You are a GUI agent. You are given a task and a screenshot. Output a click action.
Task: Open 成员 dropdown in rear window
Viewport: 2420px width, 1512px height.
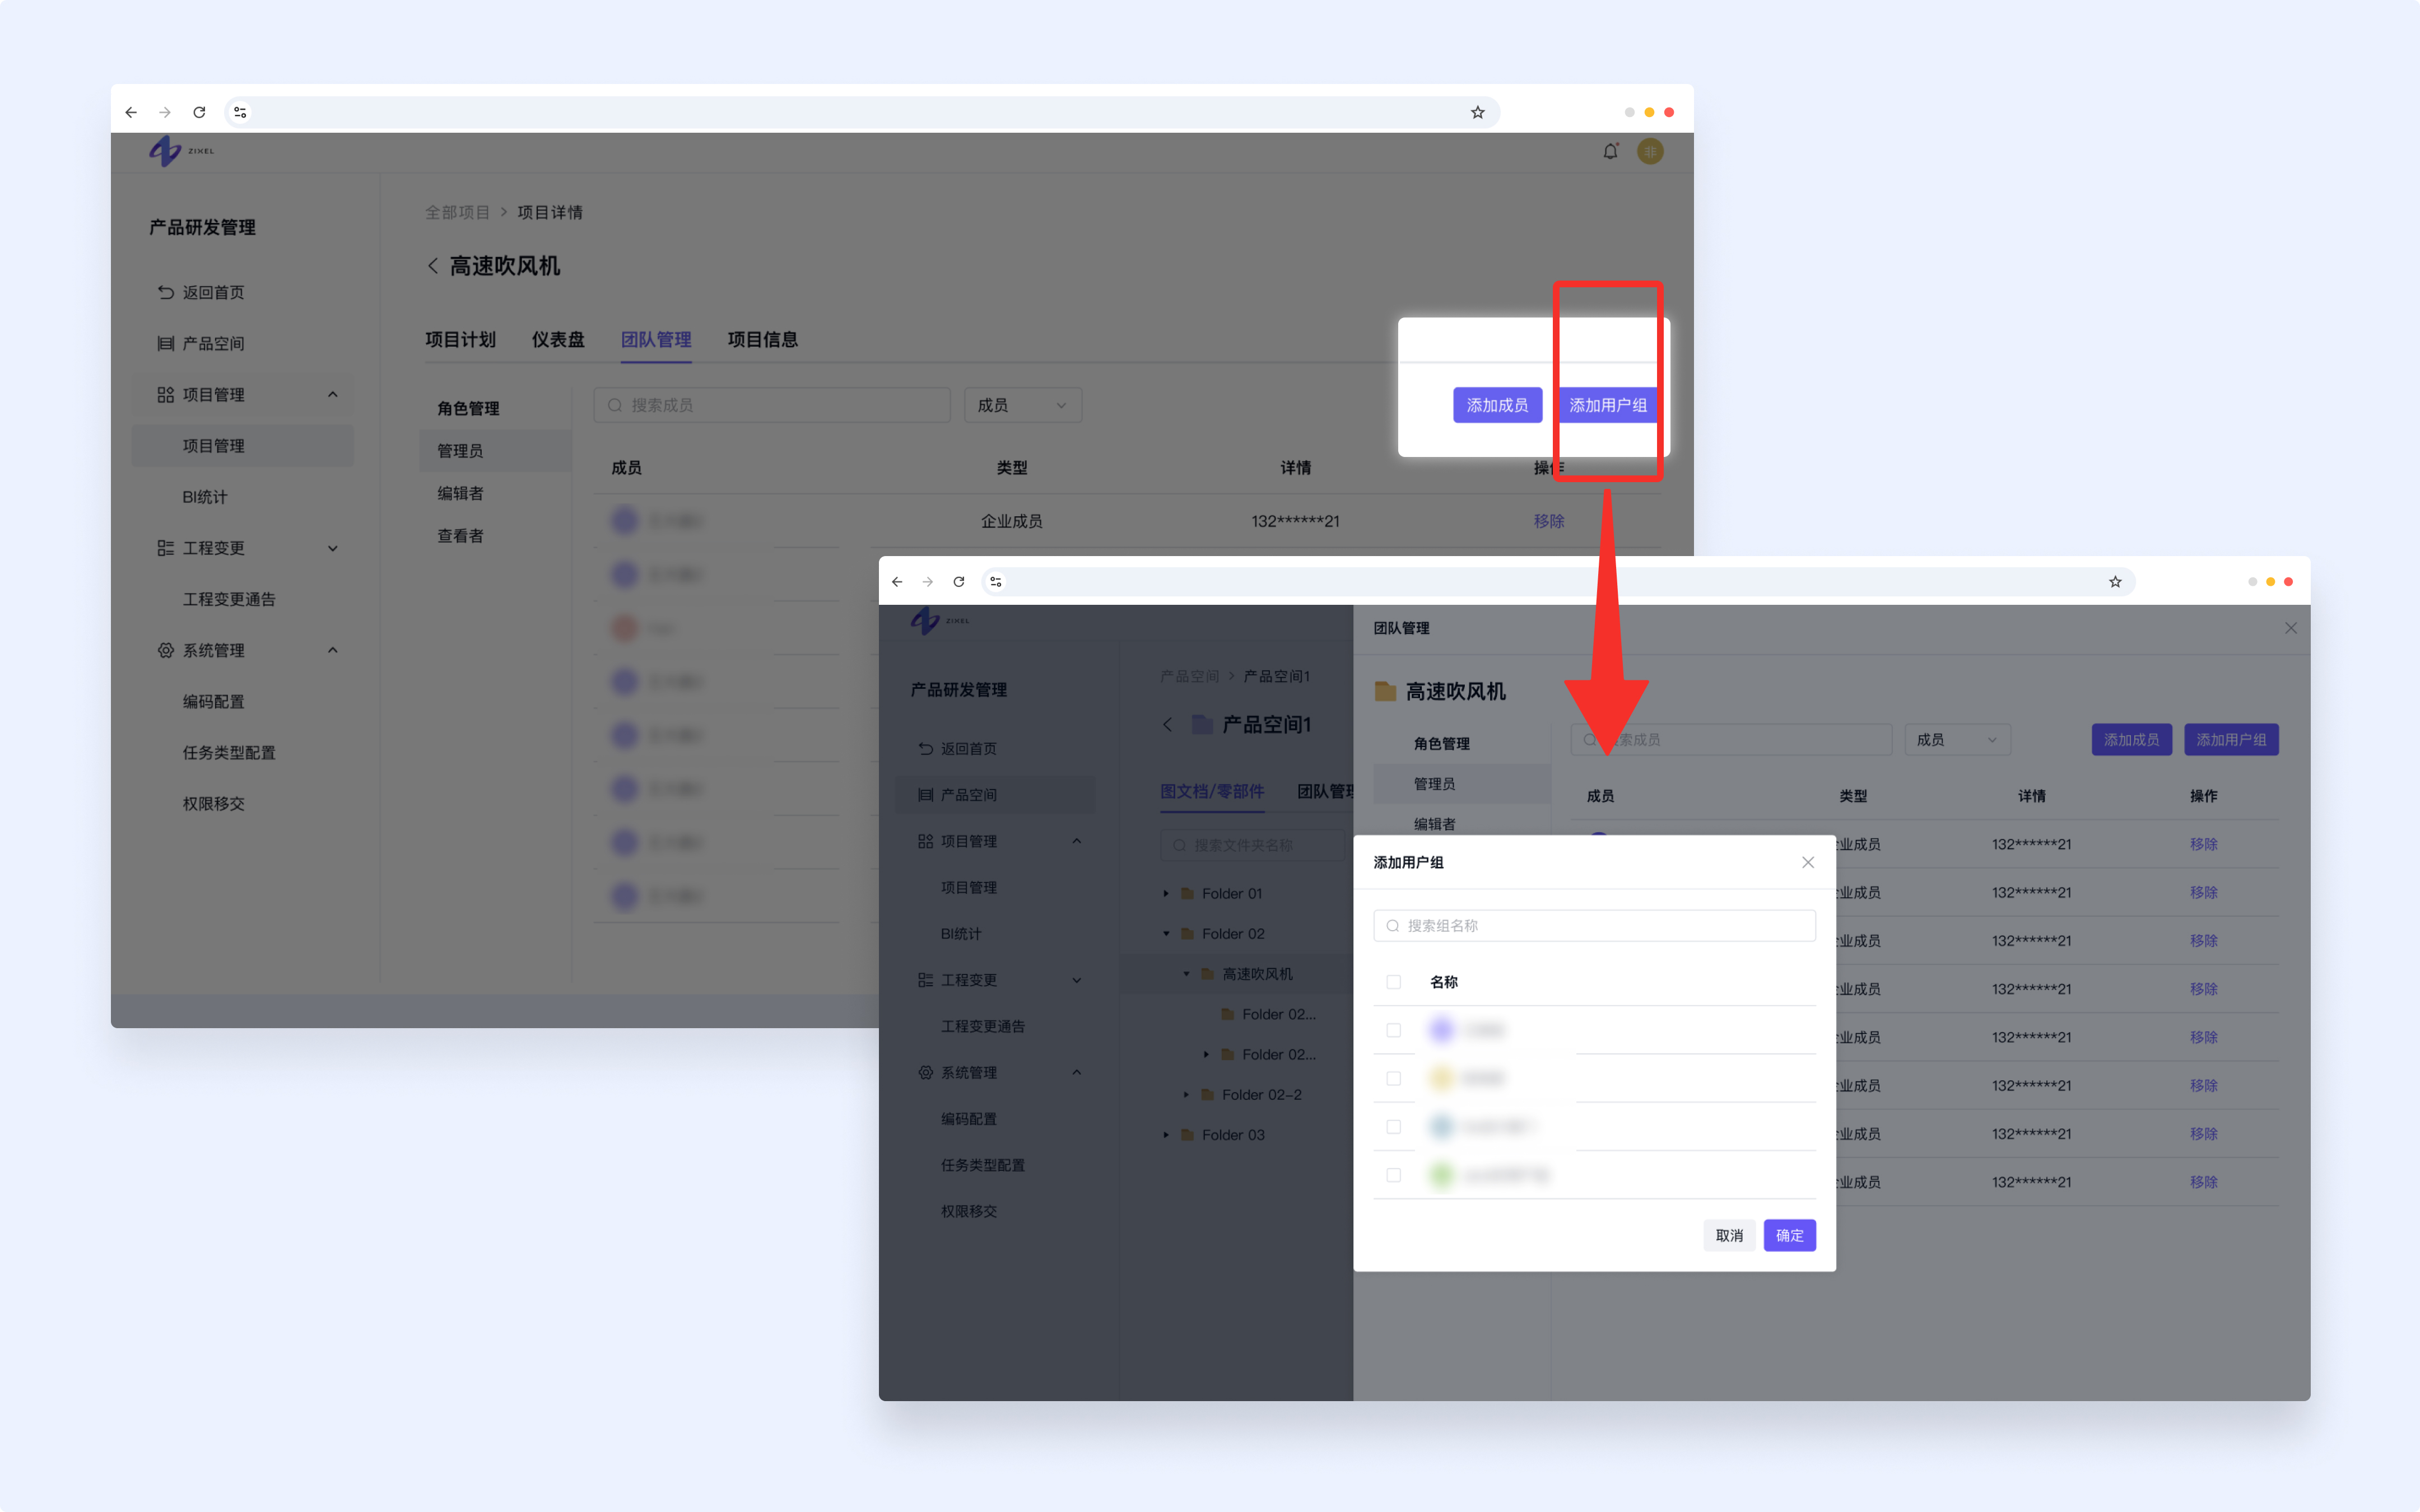(1022, 405)
